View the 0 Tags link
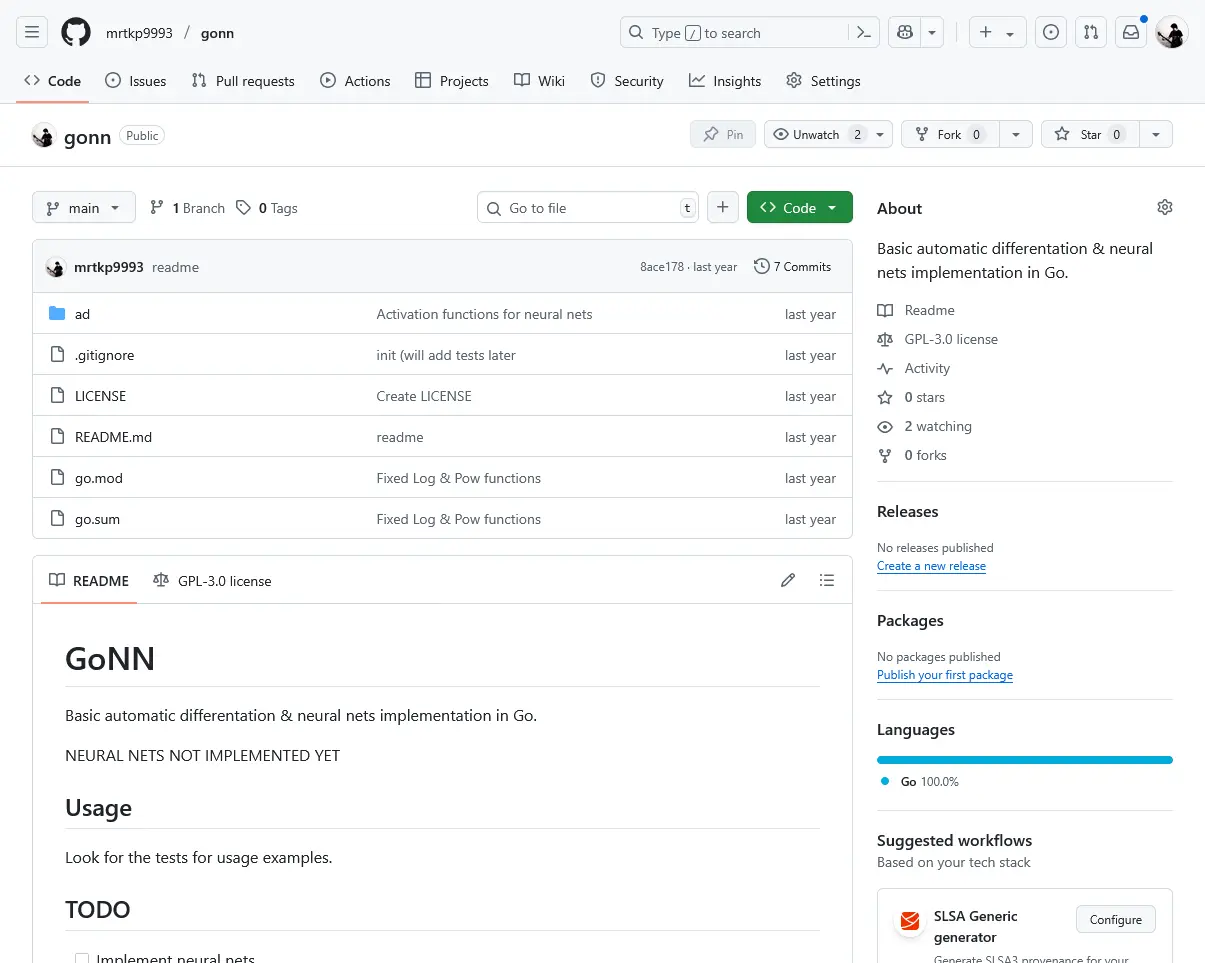 point(267,208)
